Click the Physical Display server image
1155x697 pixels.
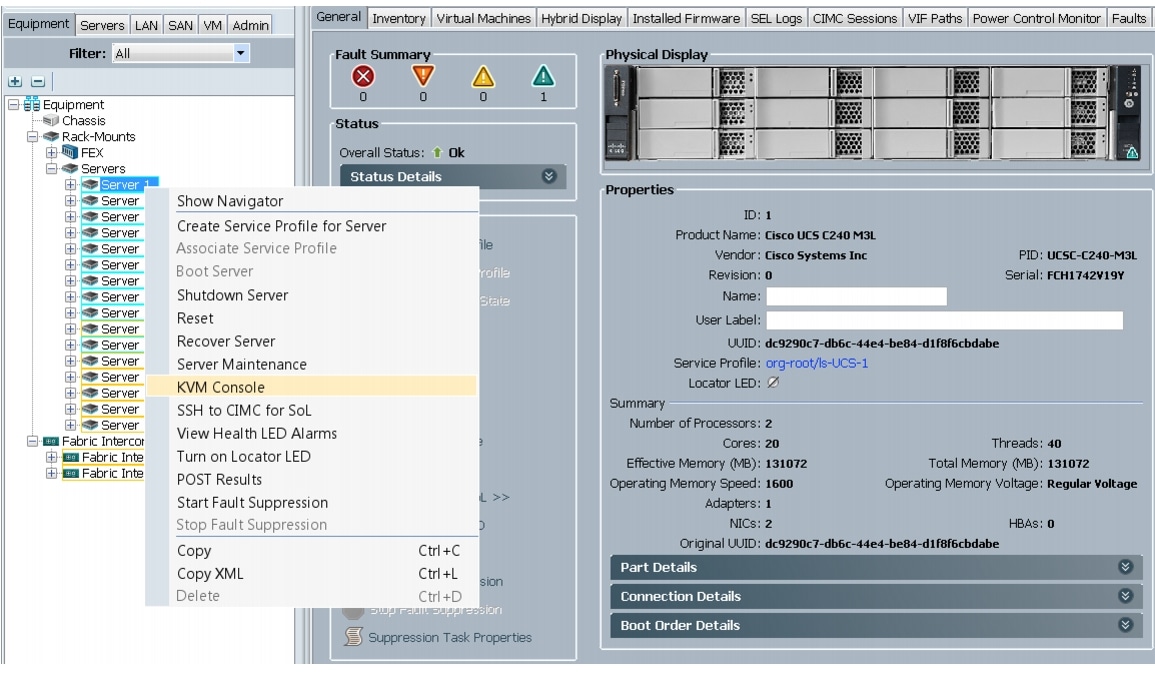[x=873, y=113]
